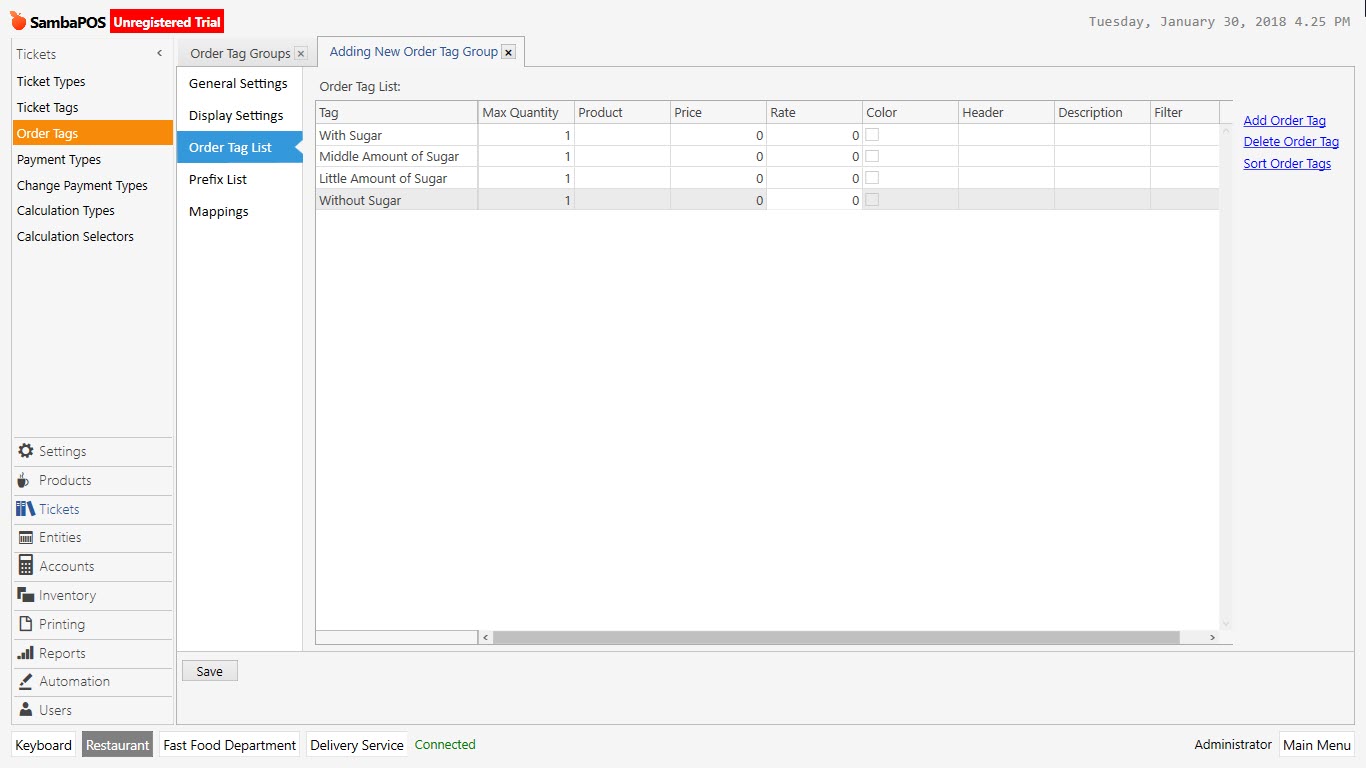
Task: Click the Add Order Tag link
Action: [1283, 119]
